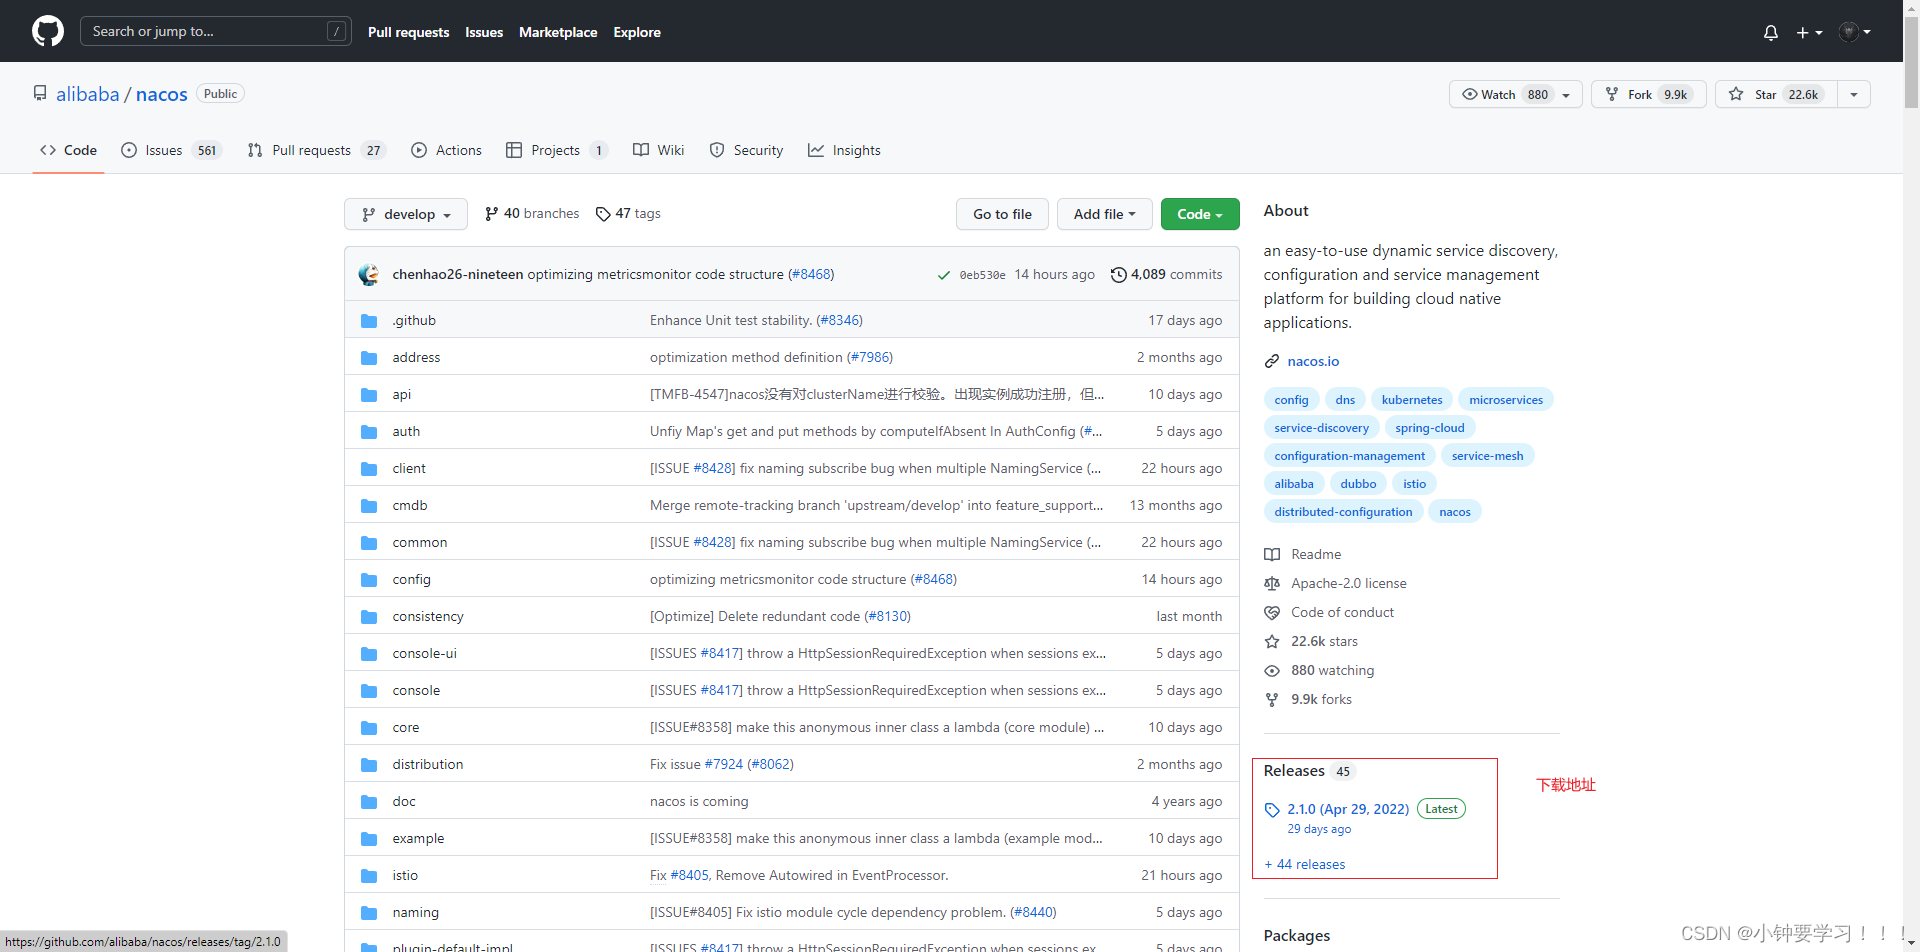This screenshot has width=1920, height=952.
Task: Open the user avatar menu
Action: pyautogui.click(x=1855, y=32)
